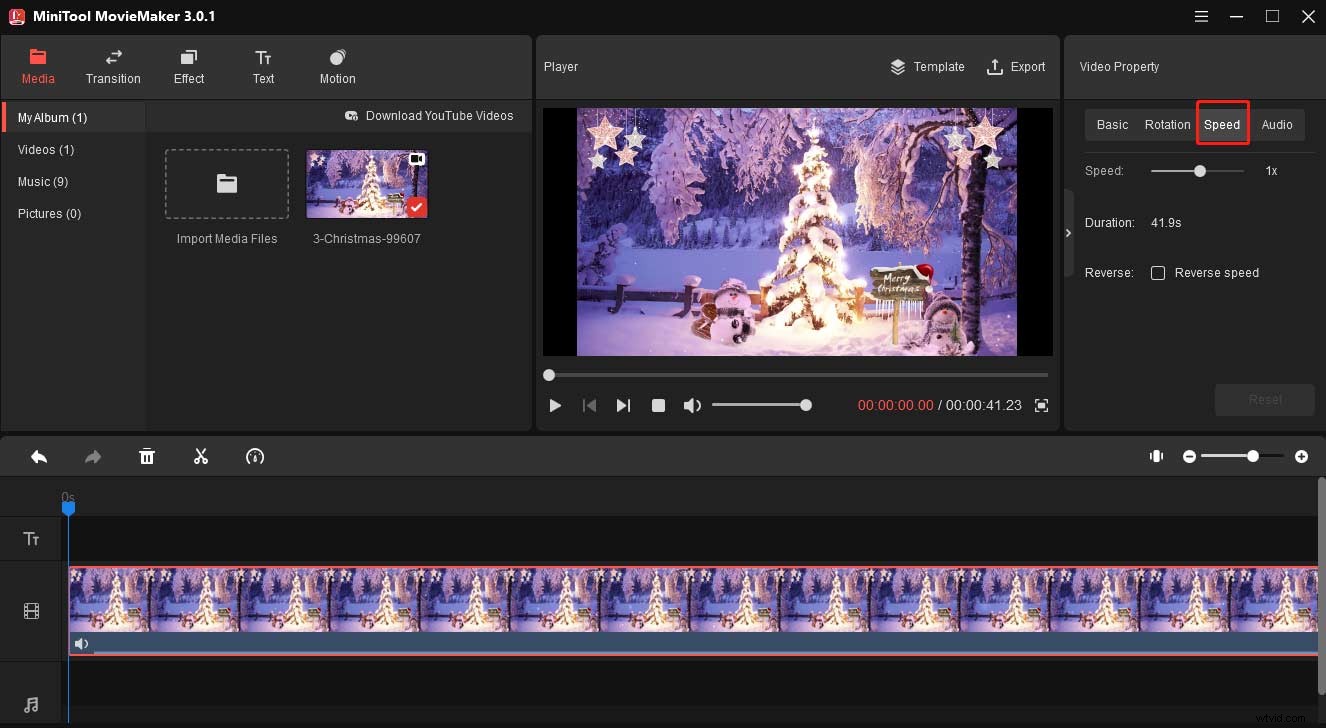The width and height of the screenshot is (1326, 728).
Task: Click the next frame skip icon
Action: pyautogui.click(x=623, y=405)
